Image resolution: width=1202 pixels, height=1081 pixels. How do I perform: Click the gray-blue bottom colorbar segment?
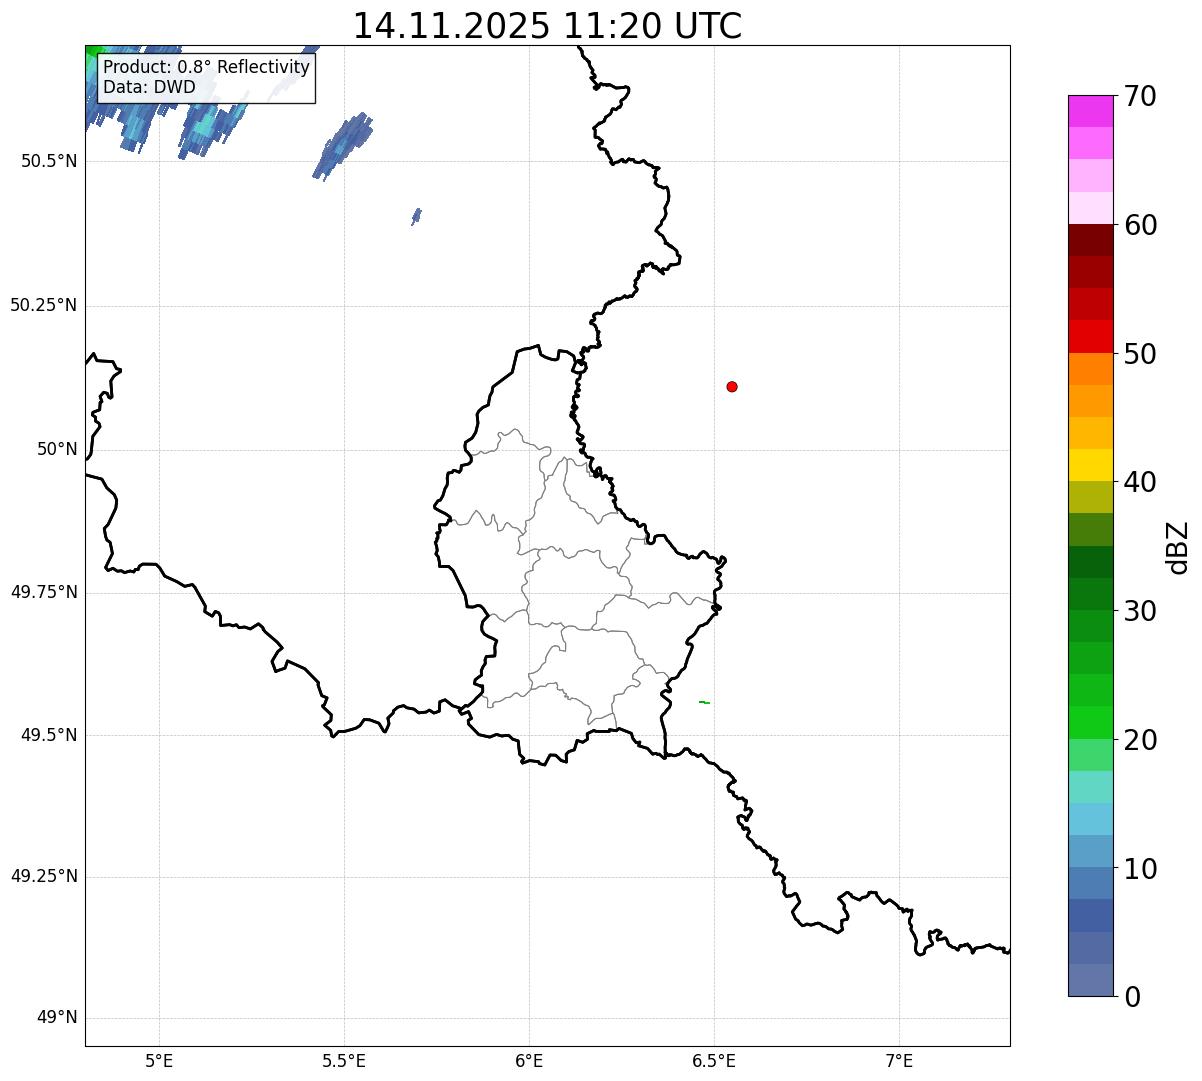(1090, 980)
